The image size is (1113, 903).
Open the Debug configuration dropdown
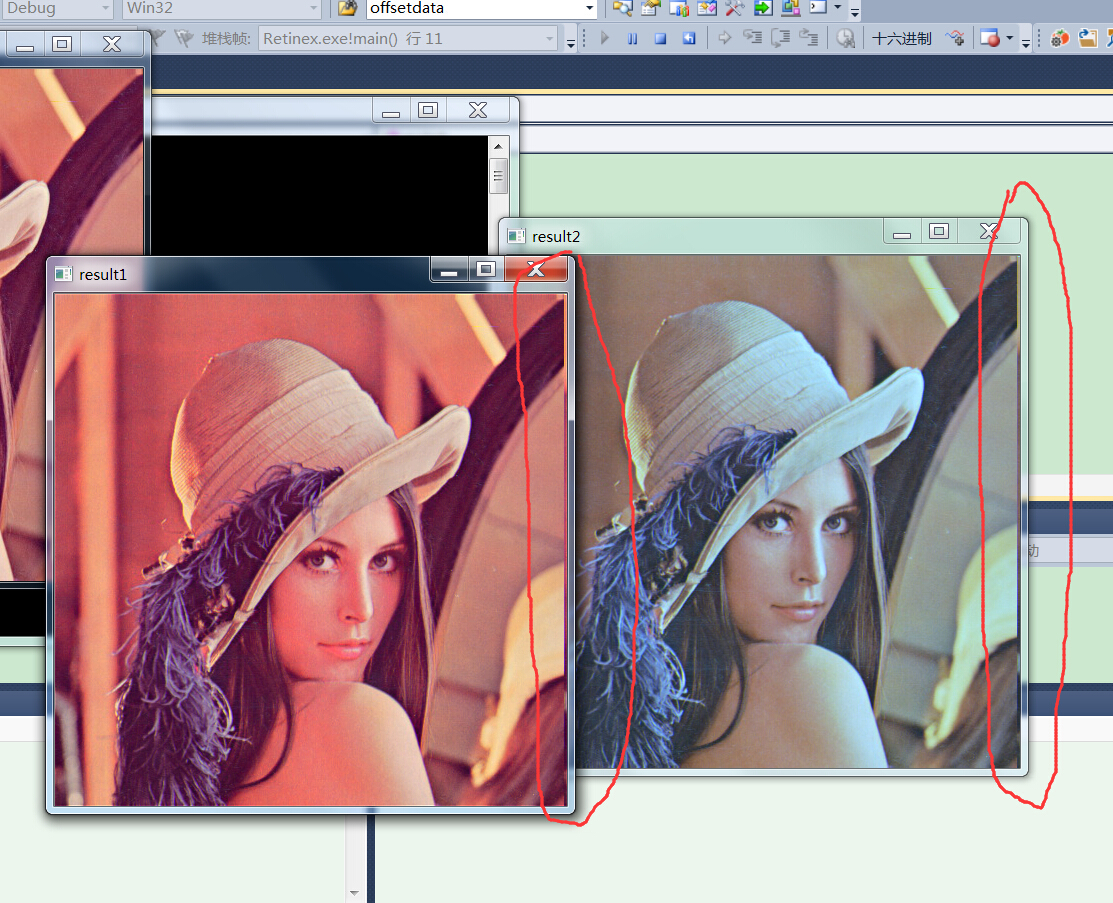click(57, 8)
